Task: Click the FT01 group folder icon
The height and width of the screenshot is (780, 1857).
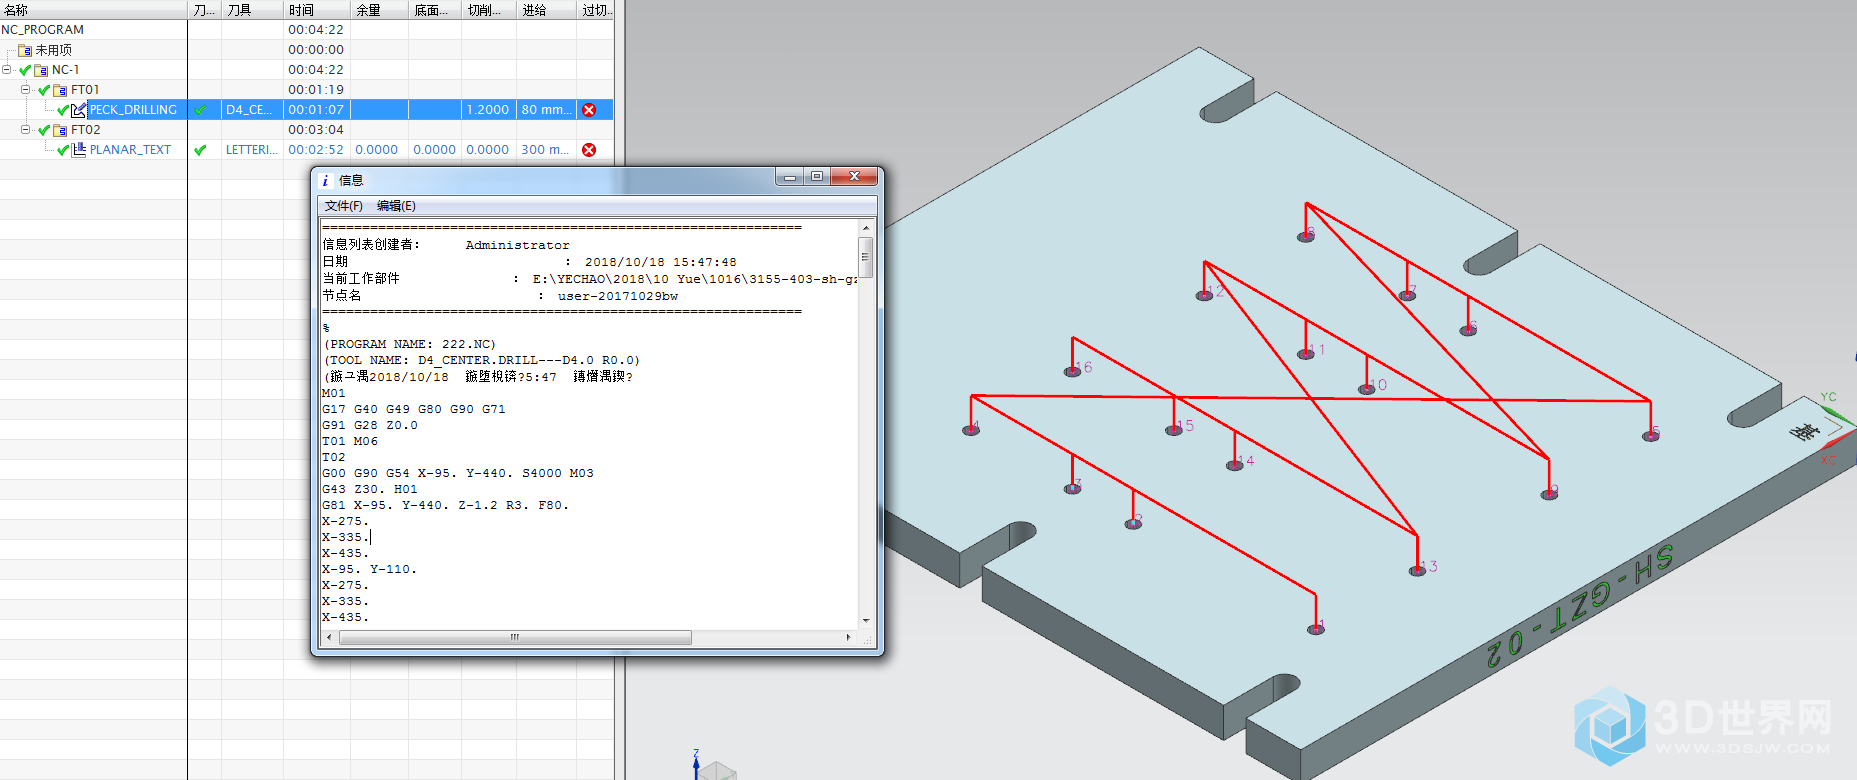Action: point(60,90)
